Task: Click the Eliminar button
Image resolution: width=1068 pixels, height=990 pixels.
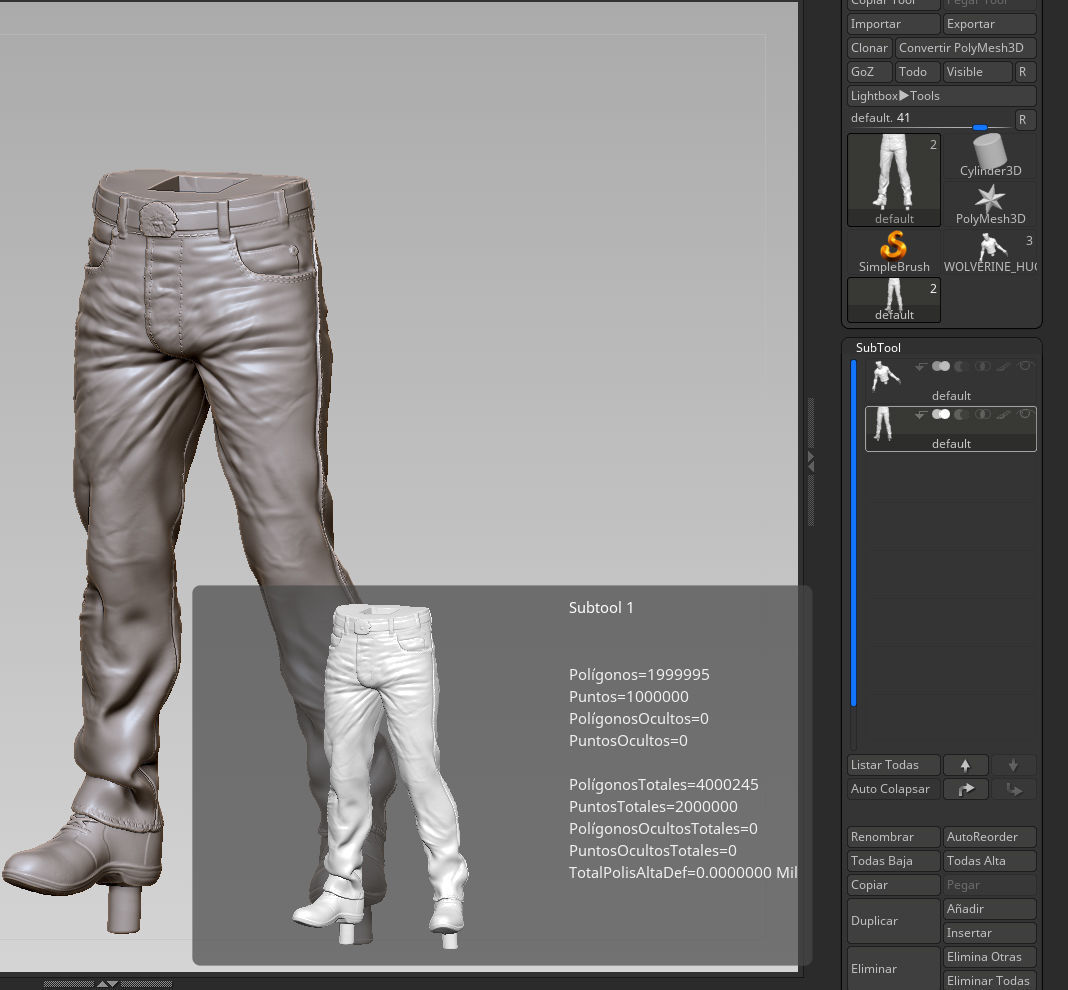Action: [x=894, y=968]
